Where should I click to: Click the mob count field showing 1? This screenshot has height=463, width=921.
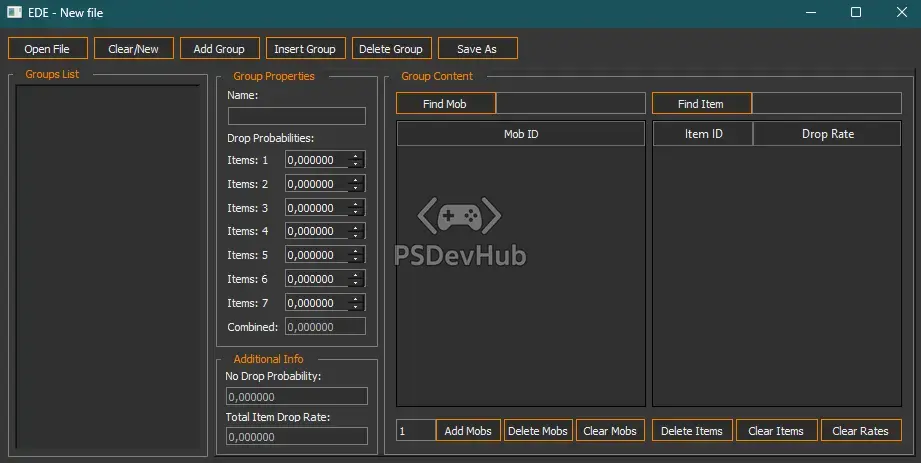pyautogui.click(x=416, y=431)
